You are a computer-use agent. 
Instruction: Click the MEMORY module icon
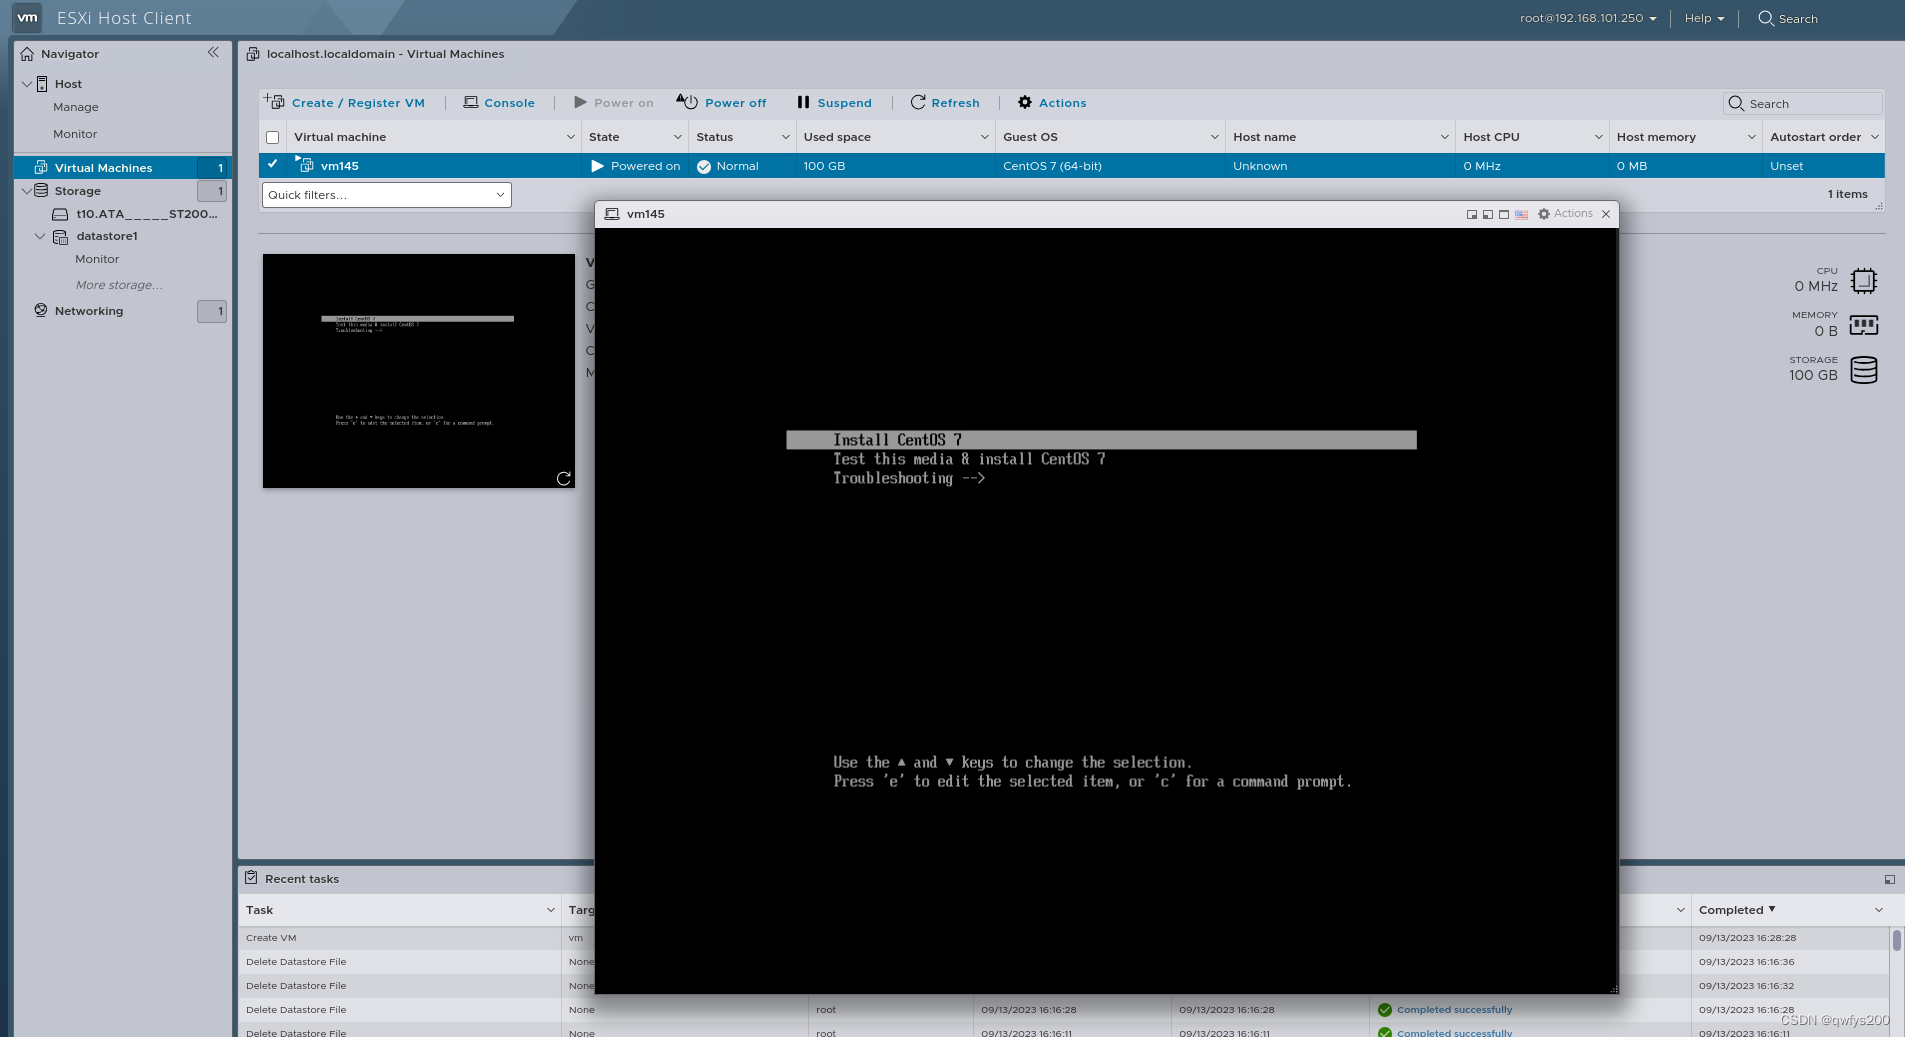1864,325
